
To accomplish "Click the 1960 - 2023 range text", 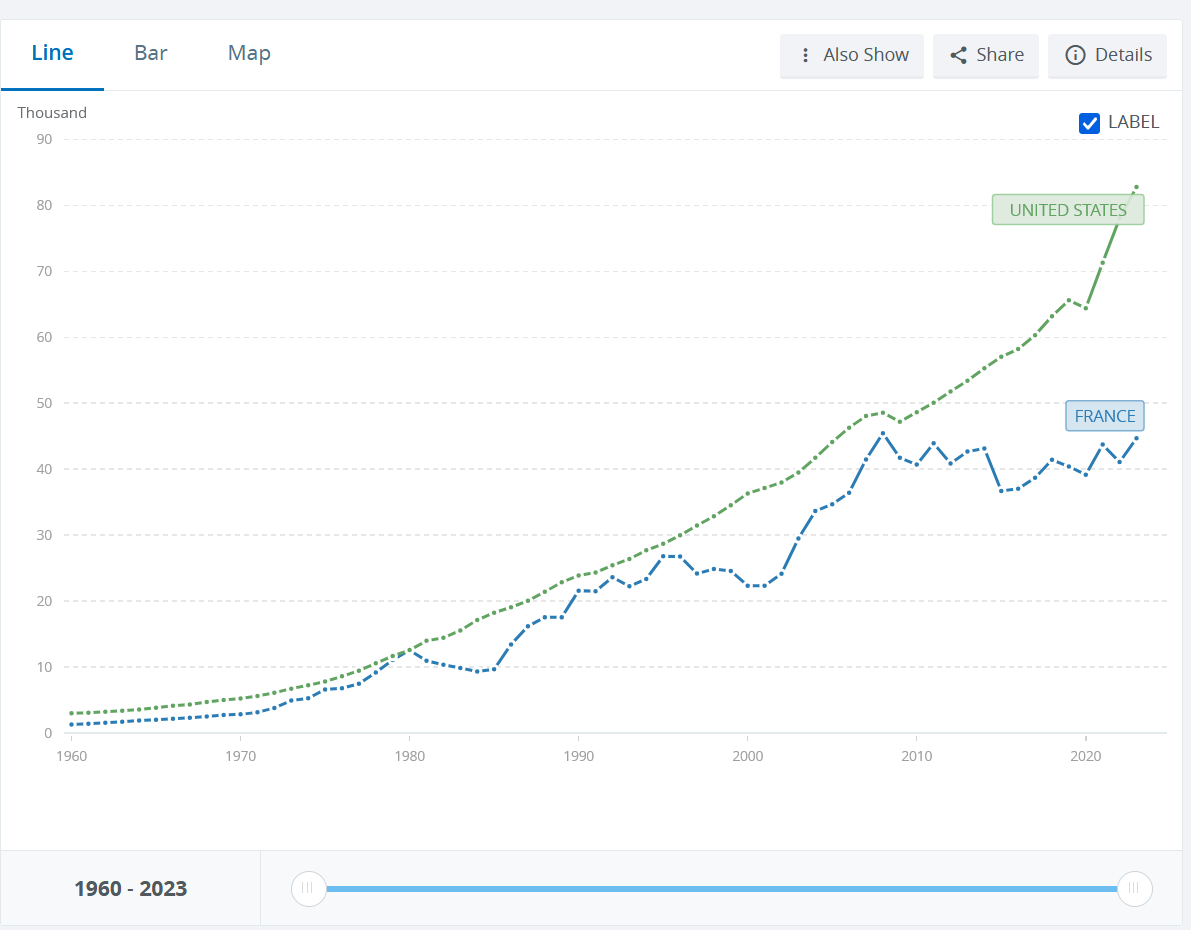I will [131, 888].
